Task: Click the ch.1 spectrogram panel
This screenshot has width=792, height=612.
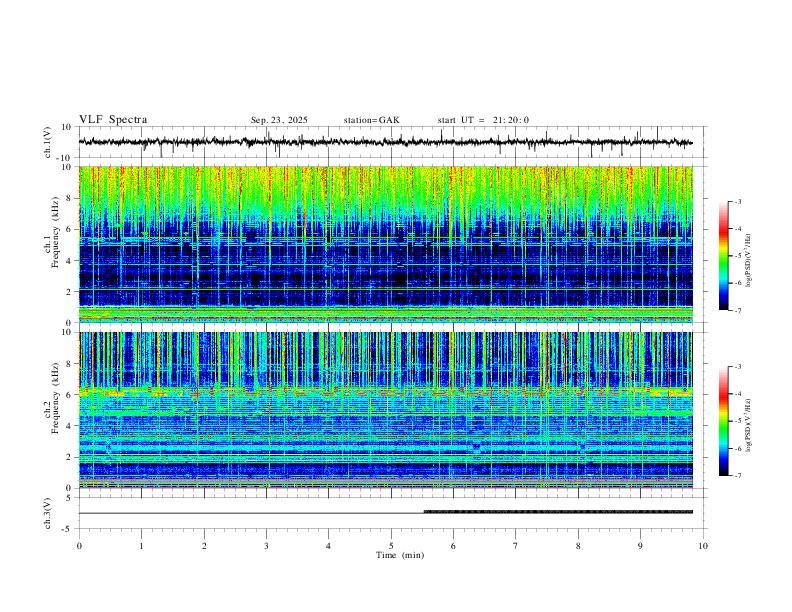Action: coord(385,244)
